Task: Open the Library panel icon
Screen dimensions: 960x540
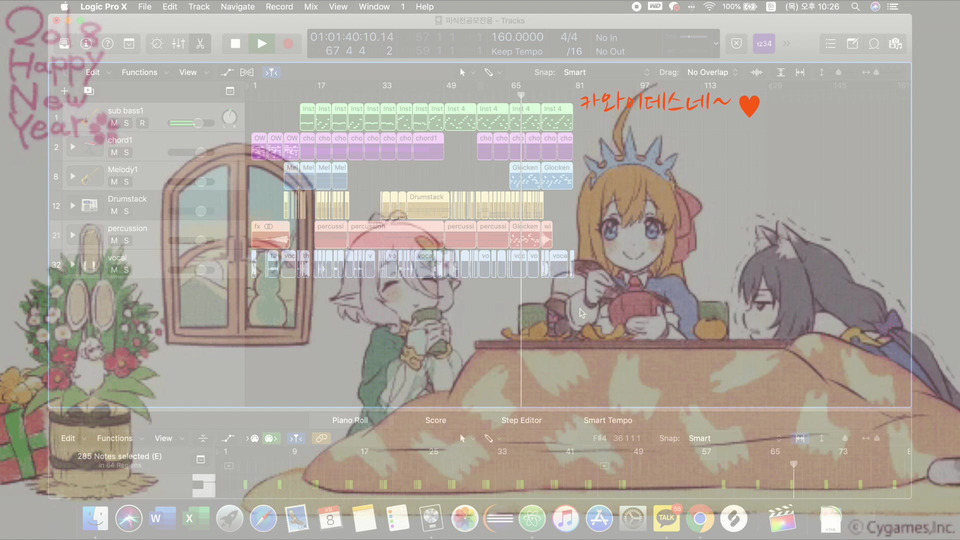Action: pos(64,43)
